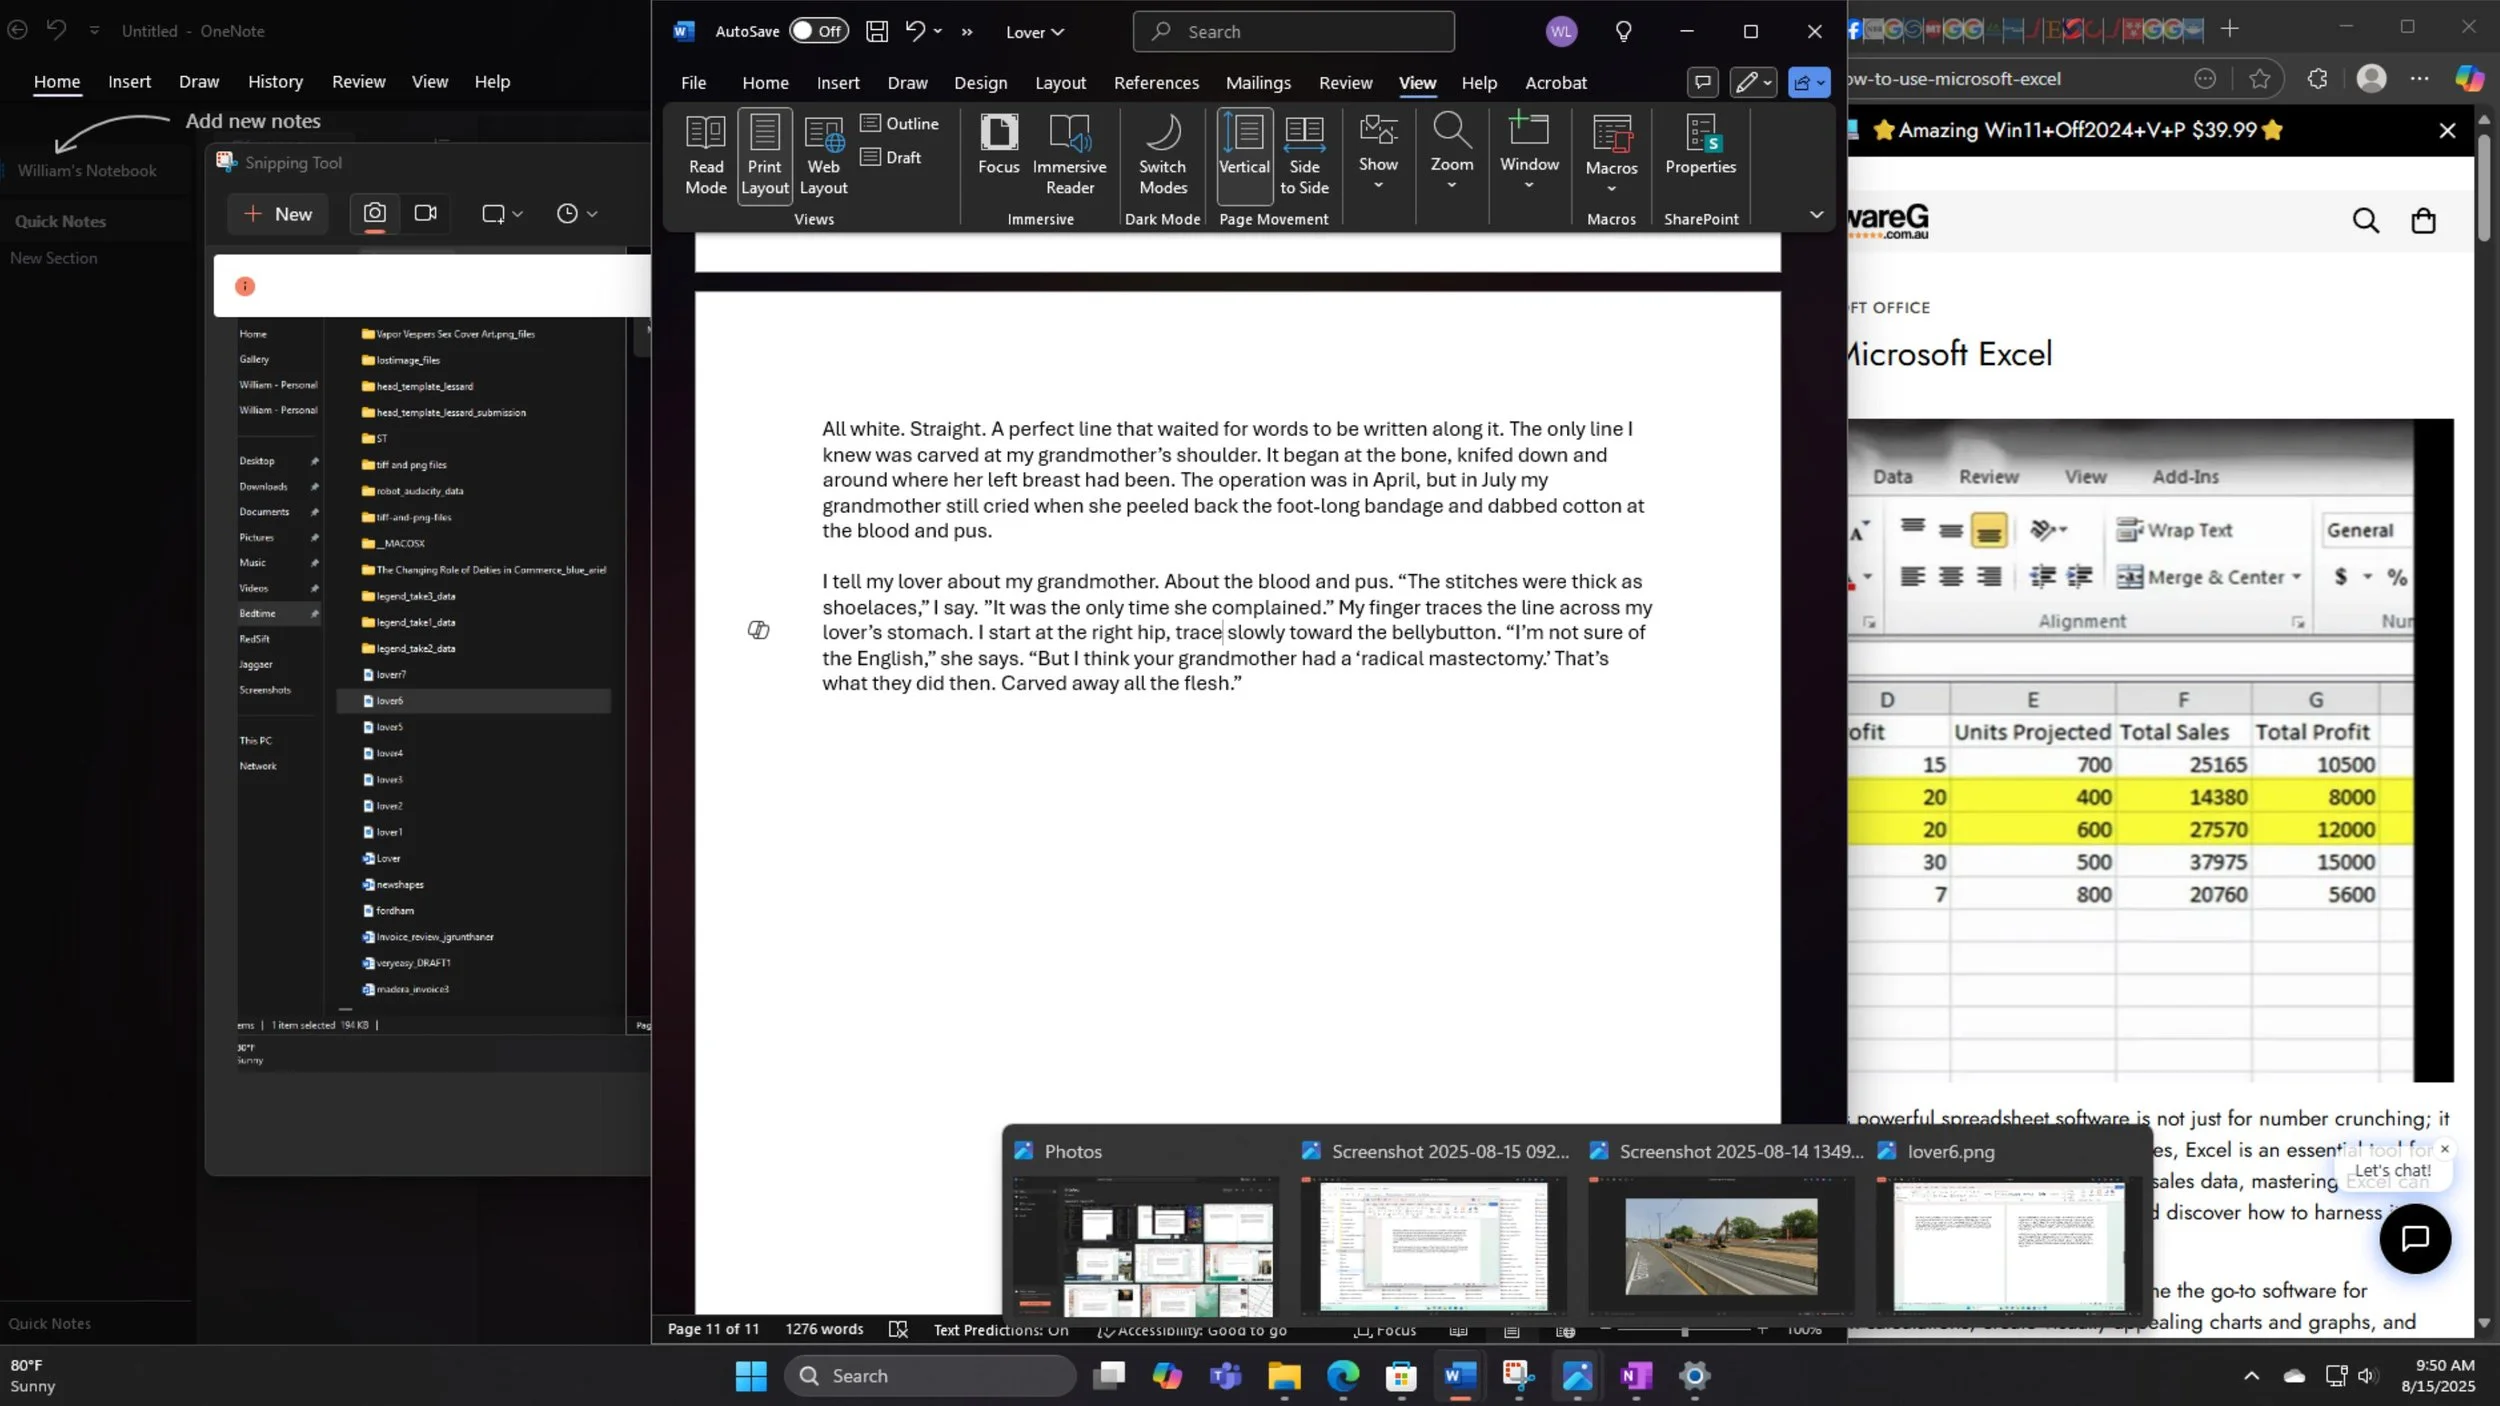The image size is (2500, 1406).
Task: Open the References ribbon tab
Action: [x=1156, y=83]
